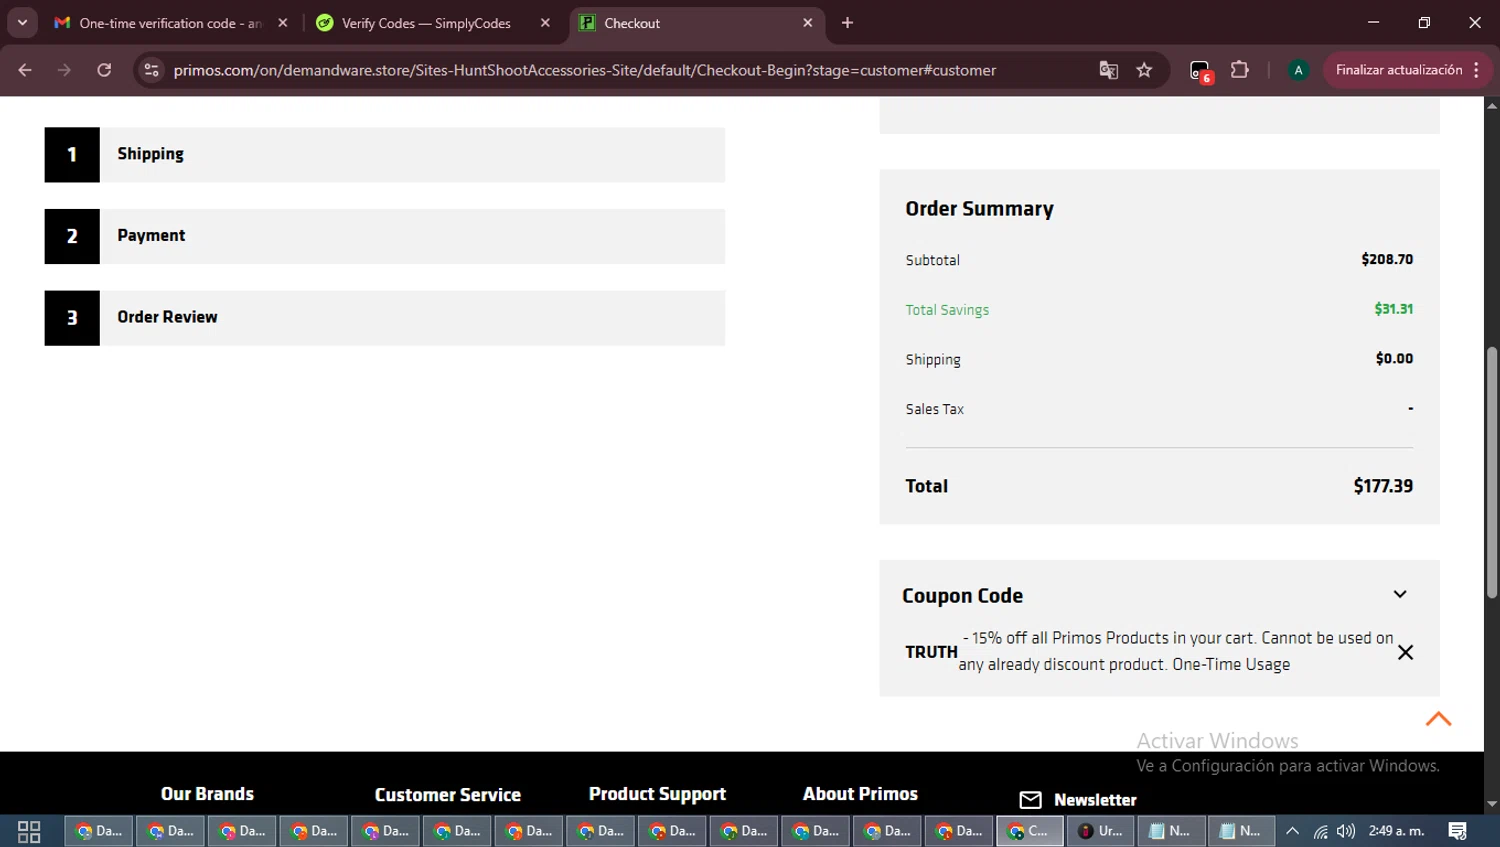The height and width of the screenshot is (847, 1500).
Task: Click the taskbar clock 2:49 a. m.
Action: click(x=1396, y=831)
